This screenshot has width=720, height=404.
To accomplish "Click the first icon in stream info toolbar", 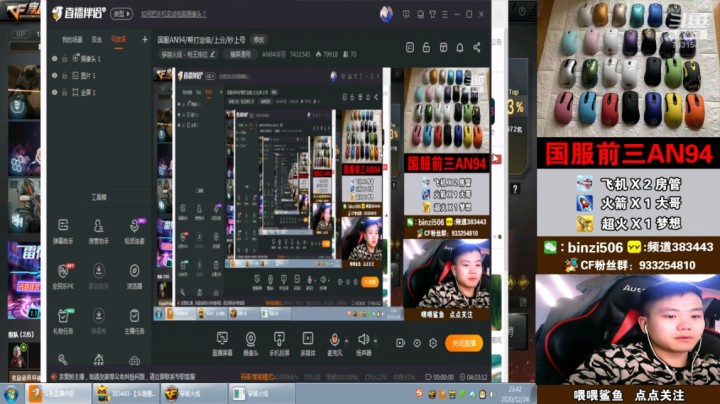I will (x=410, y=47).
